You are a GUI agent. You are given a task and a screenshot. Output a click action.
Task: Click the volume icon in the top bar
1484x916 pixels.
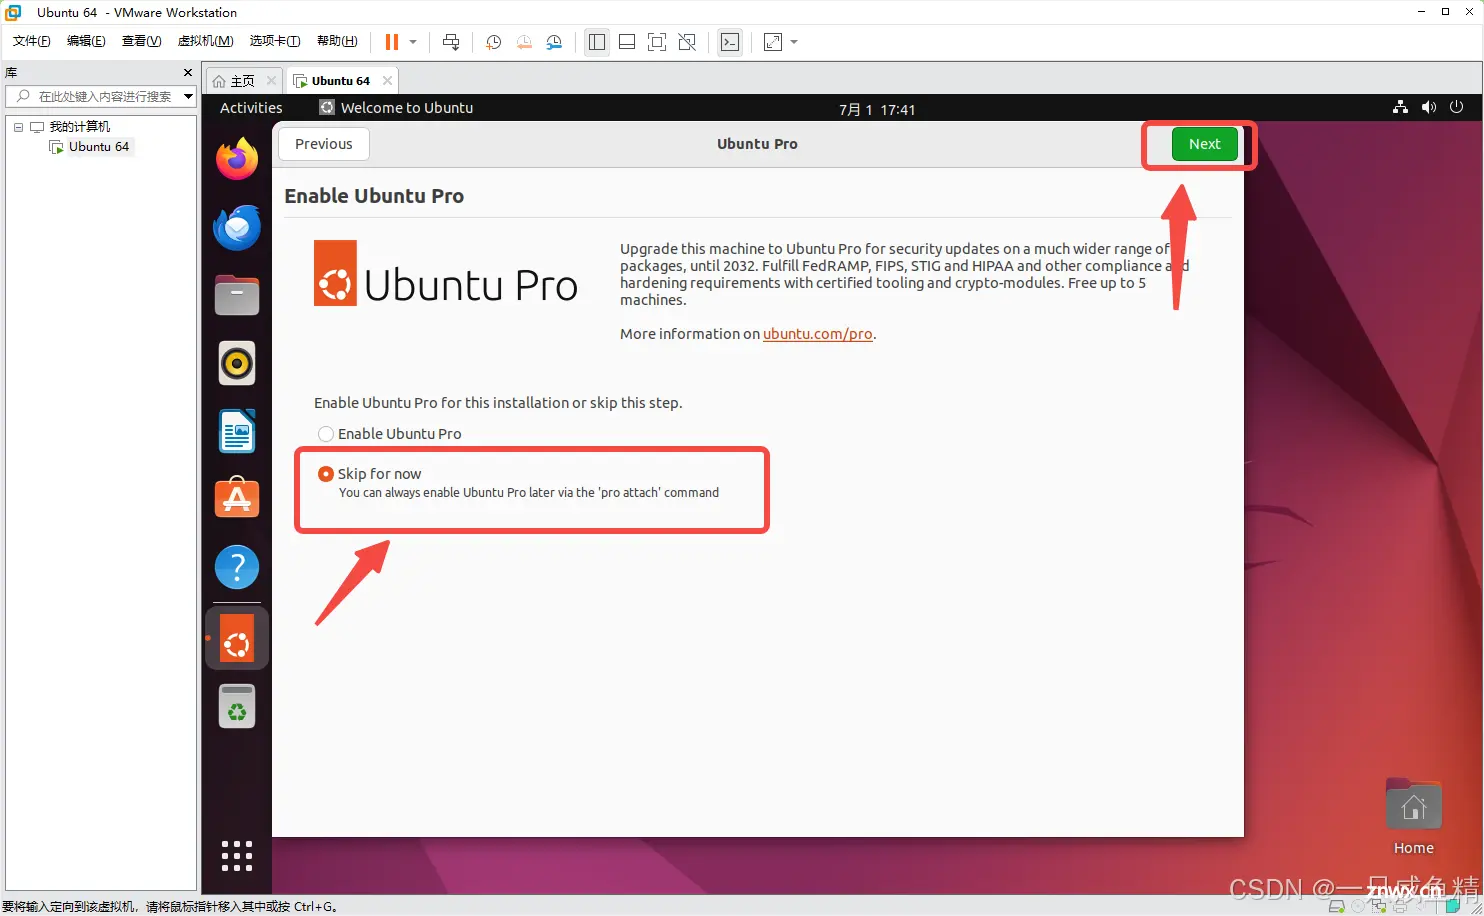point(1428,107)
